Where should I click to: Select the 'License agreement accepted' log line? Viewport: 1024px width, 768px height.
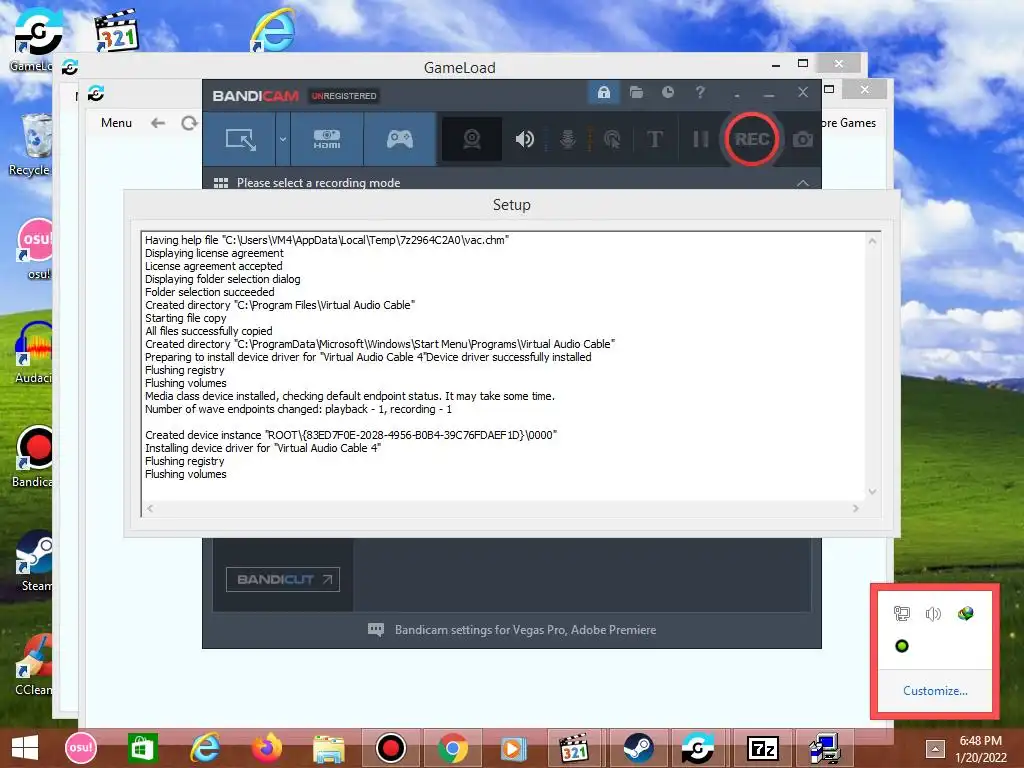point(214,266)
